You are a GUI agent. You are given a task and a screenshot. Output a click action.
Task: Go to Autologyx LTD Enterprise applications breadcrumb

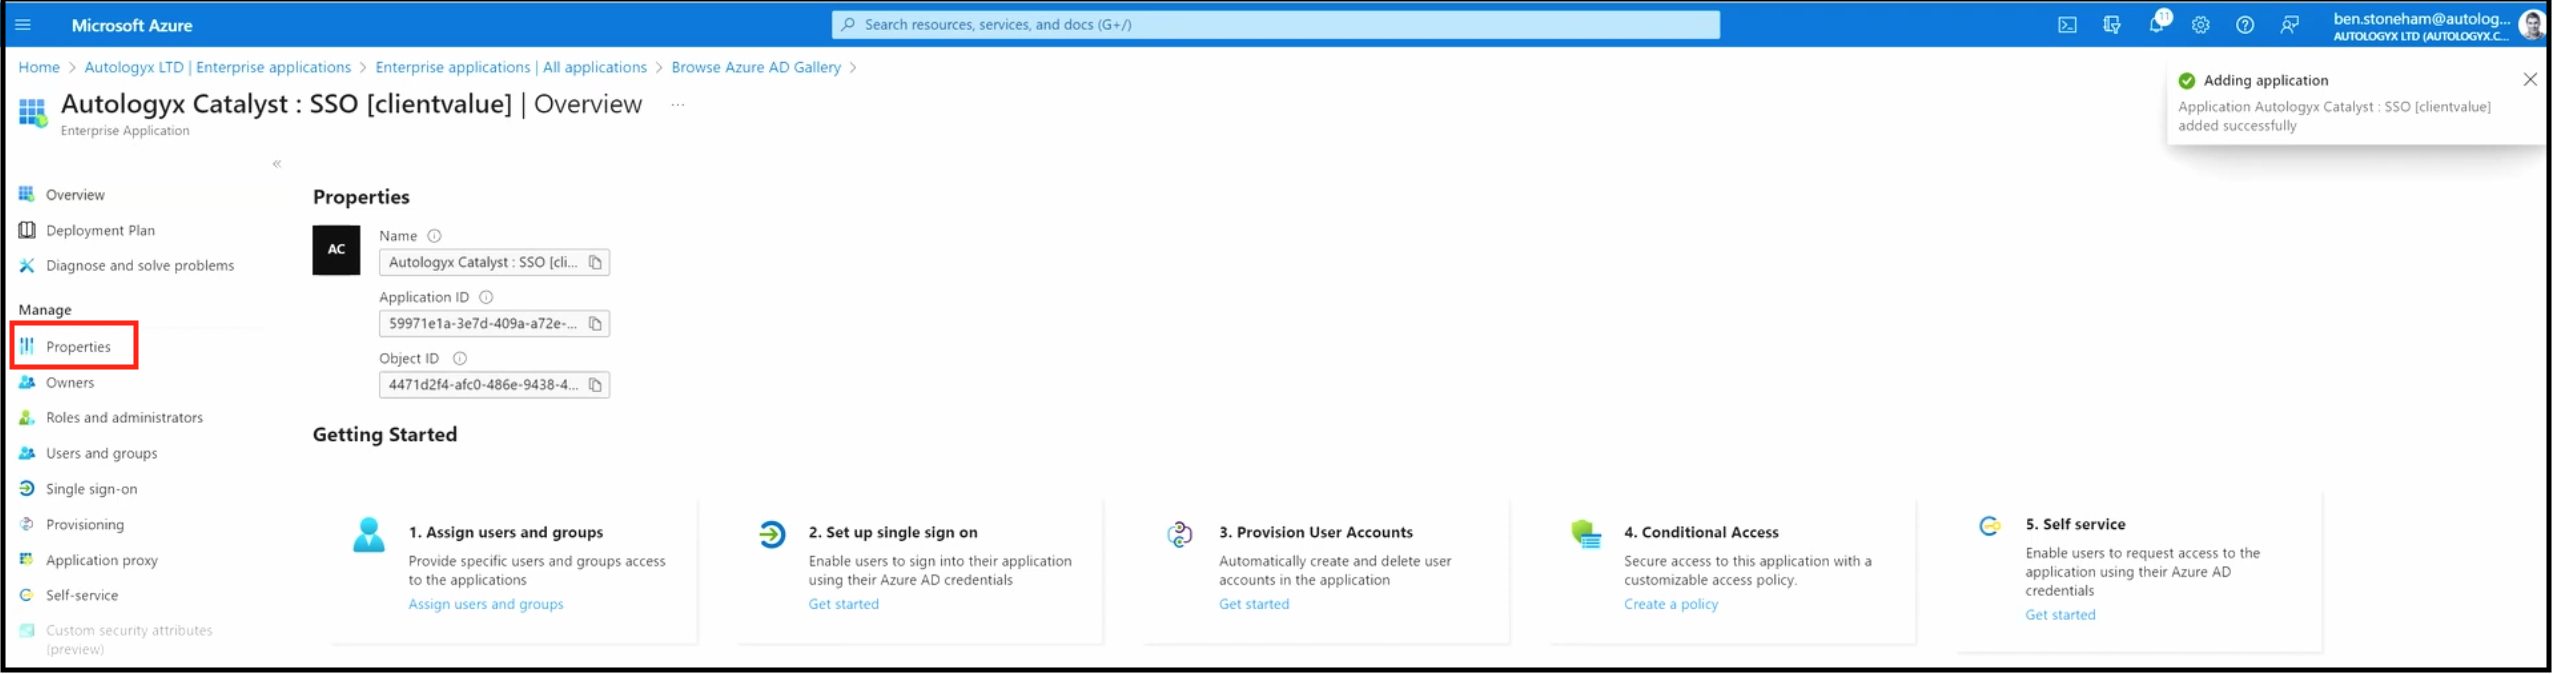(217, 67)
